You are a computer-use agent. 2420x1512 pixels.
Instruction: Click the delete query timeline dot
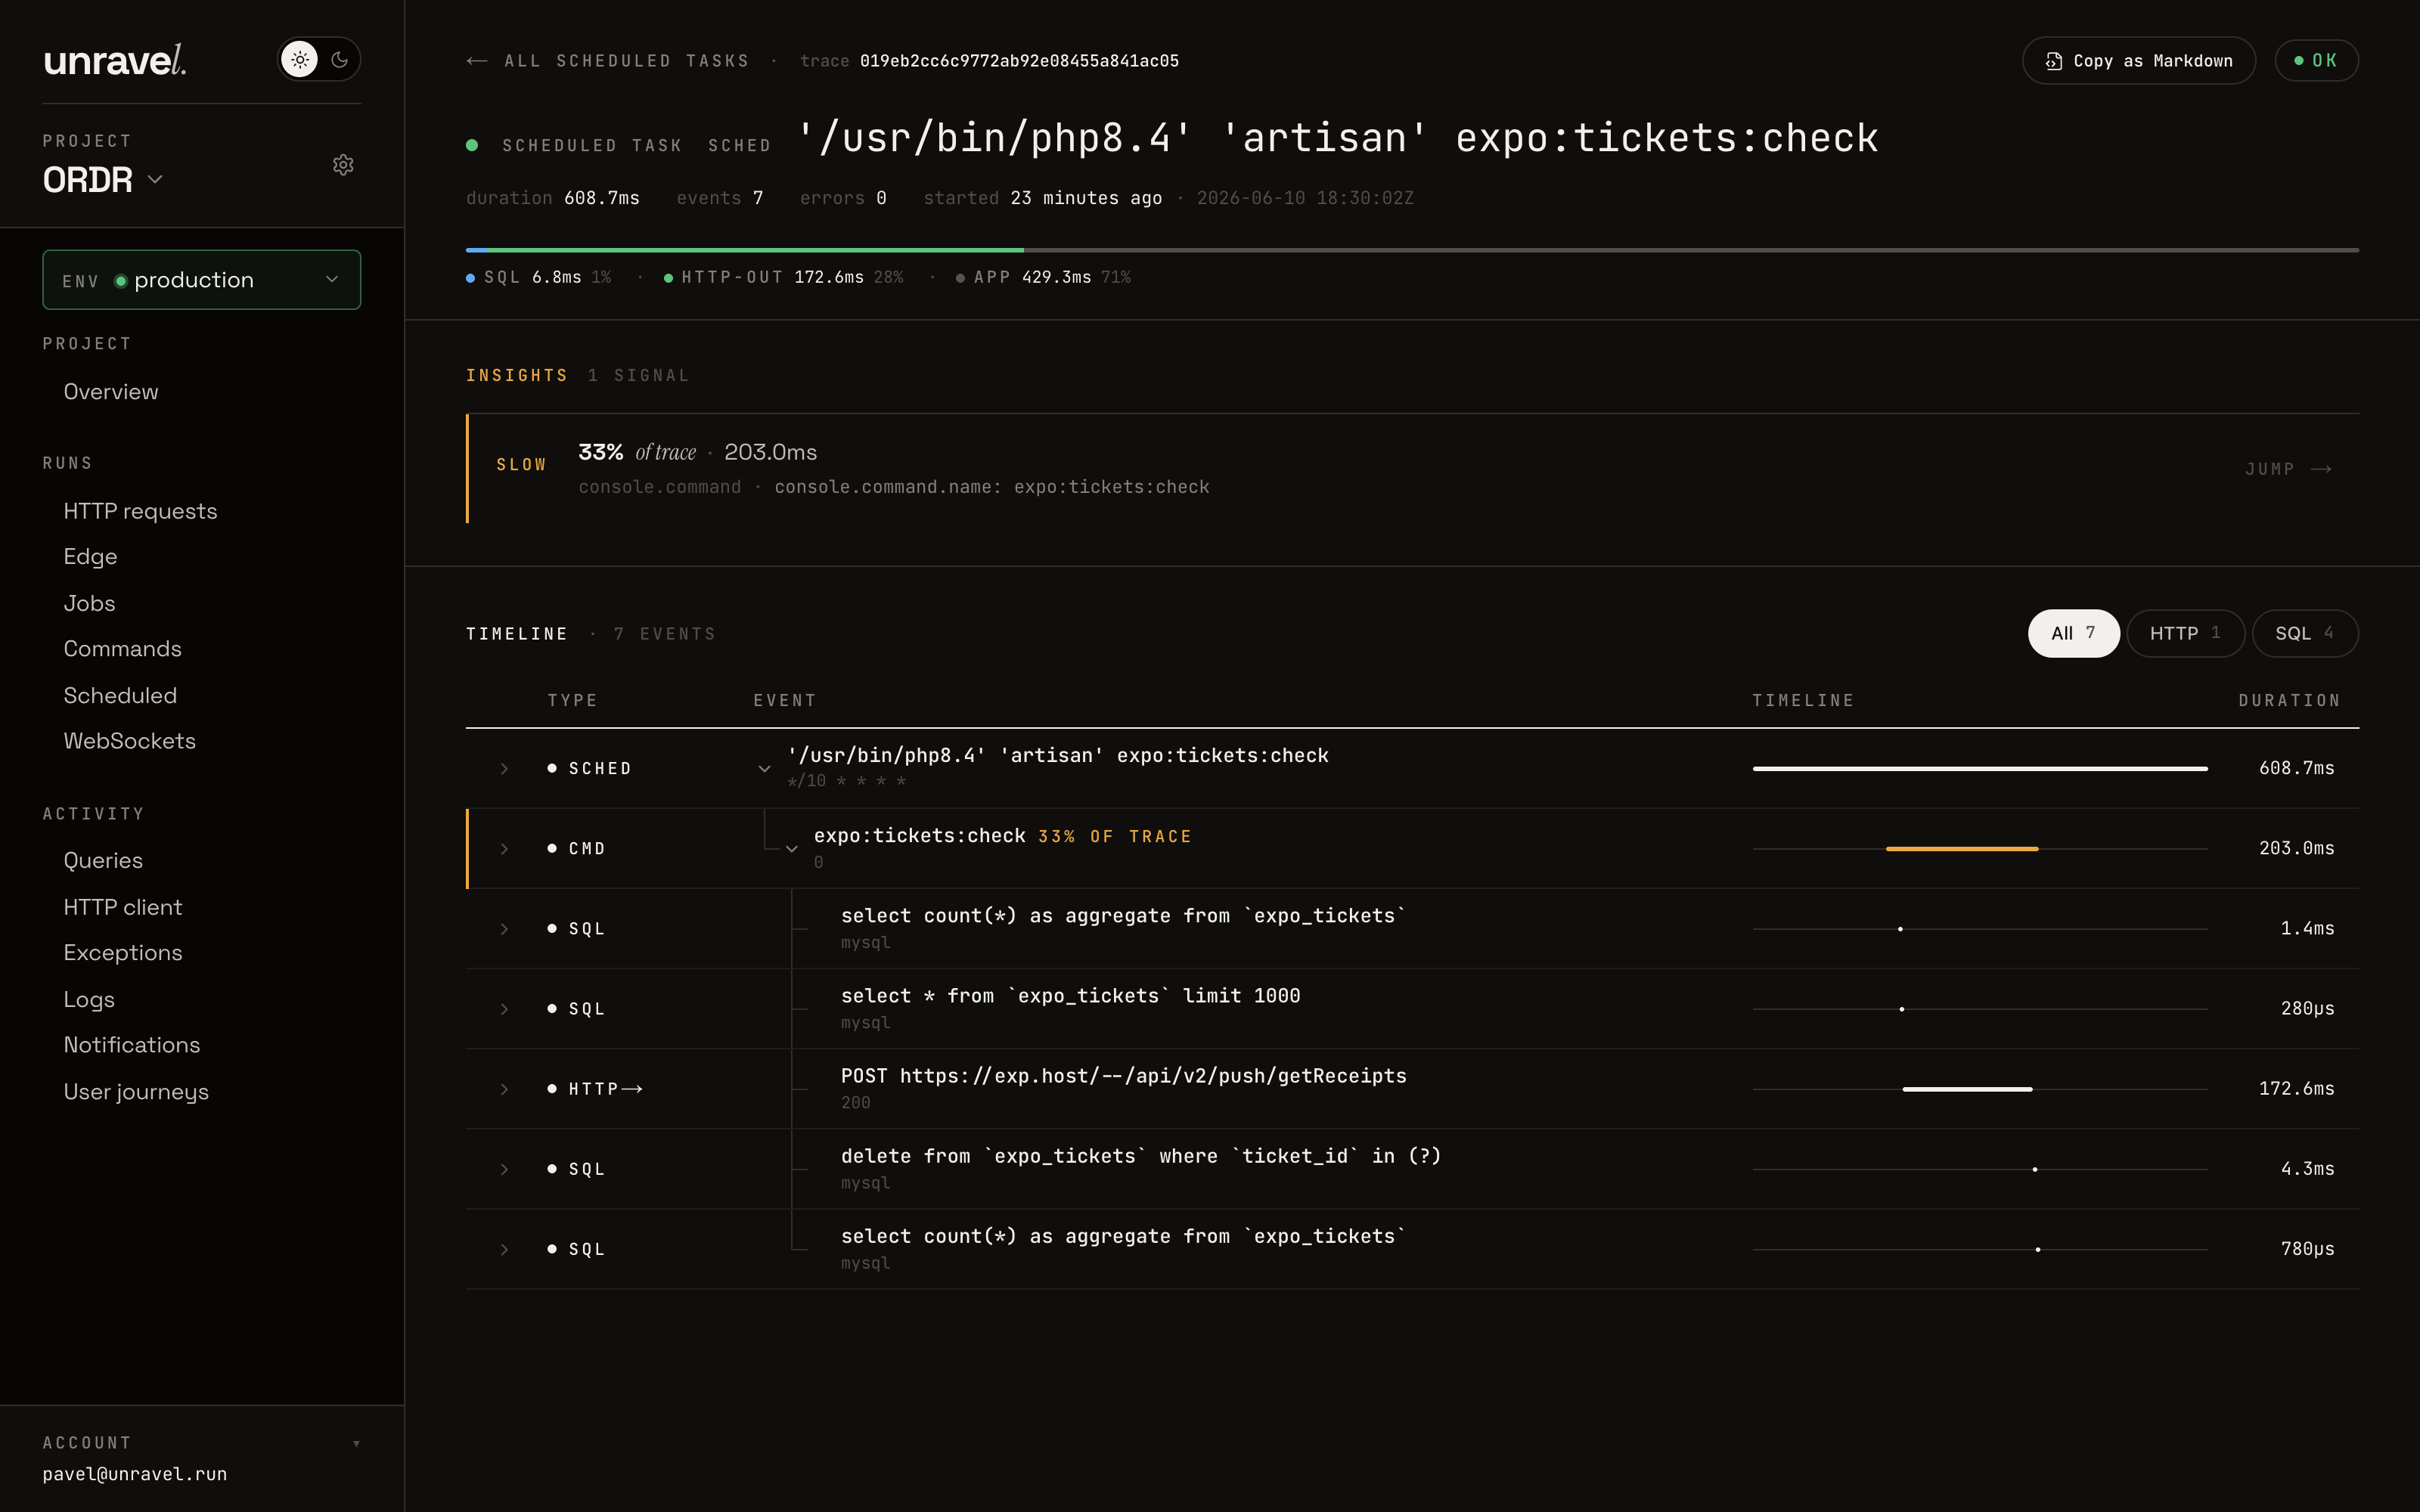[x=2035, y=1169]
